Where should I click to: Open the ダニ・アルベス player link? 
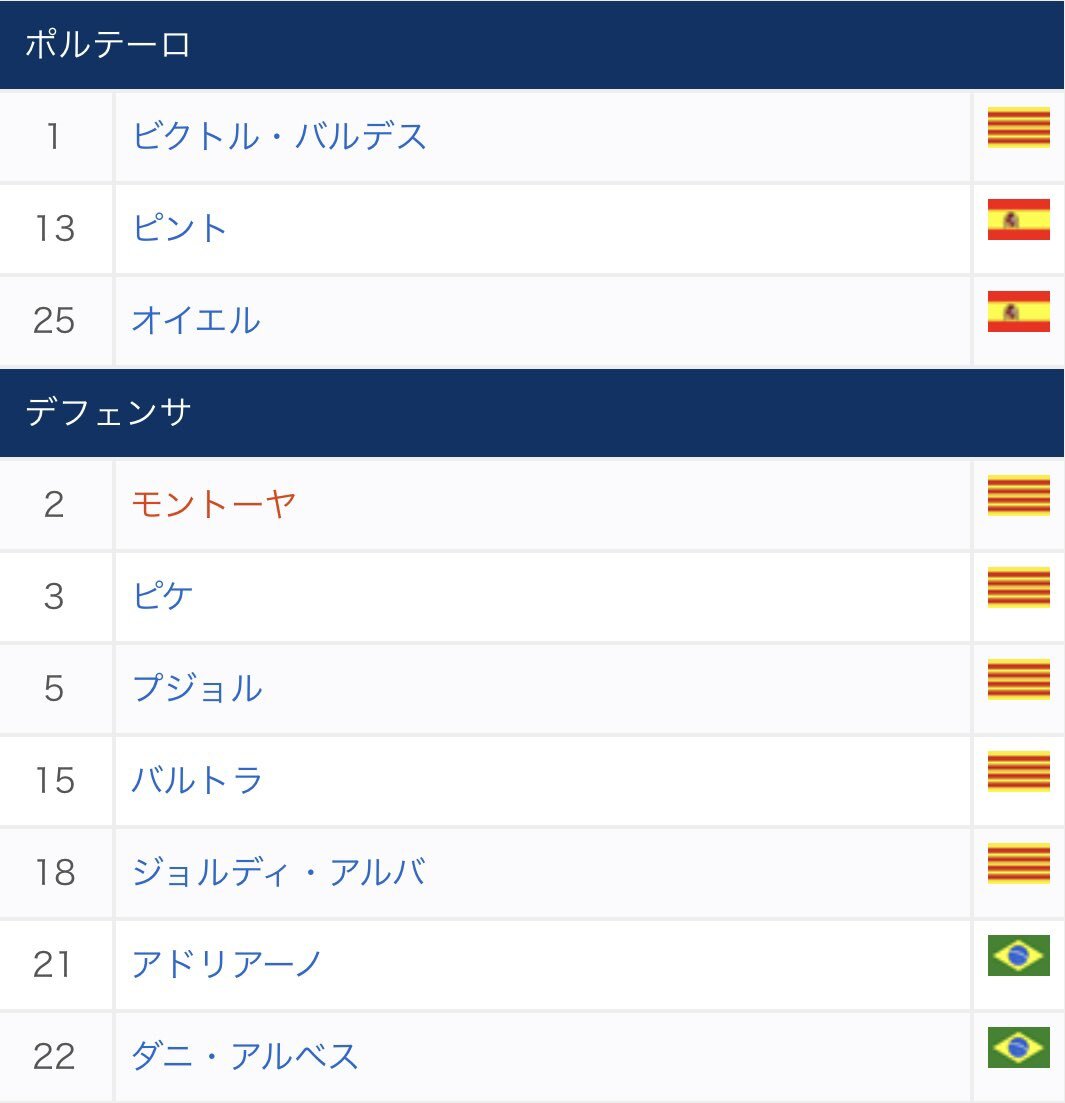[245, 1057]
